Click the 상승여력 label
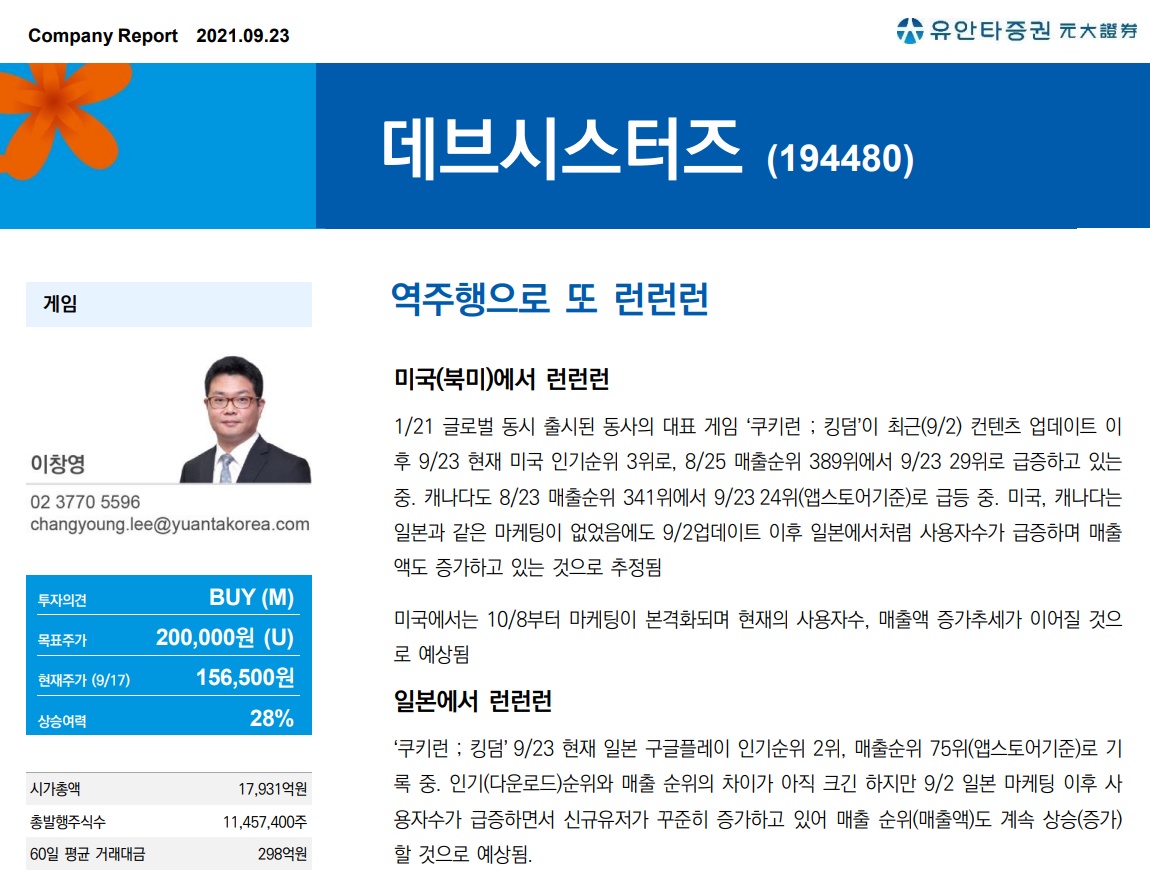 (62, 721)
